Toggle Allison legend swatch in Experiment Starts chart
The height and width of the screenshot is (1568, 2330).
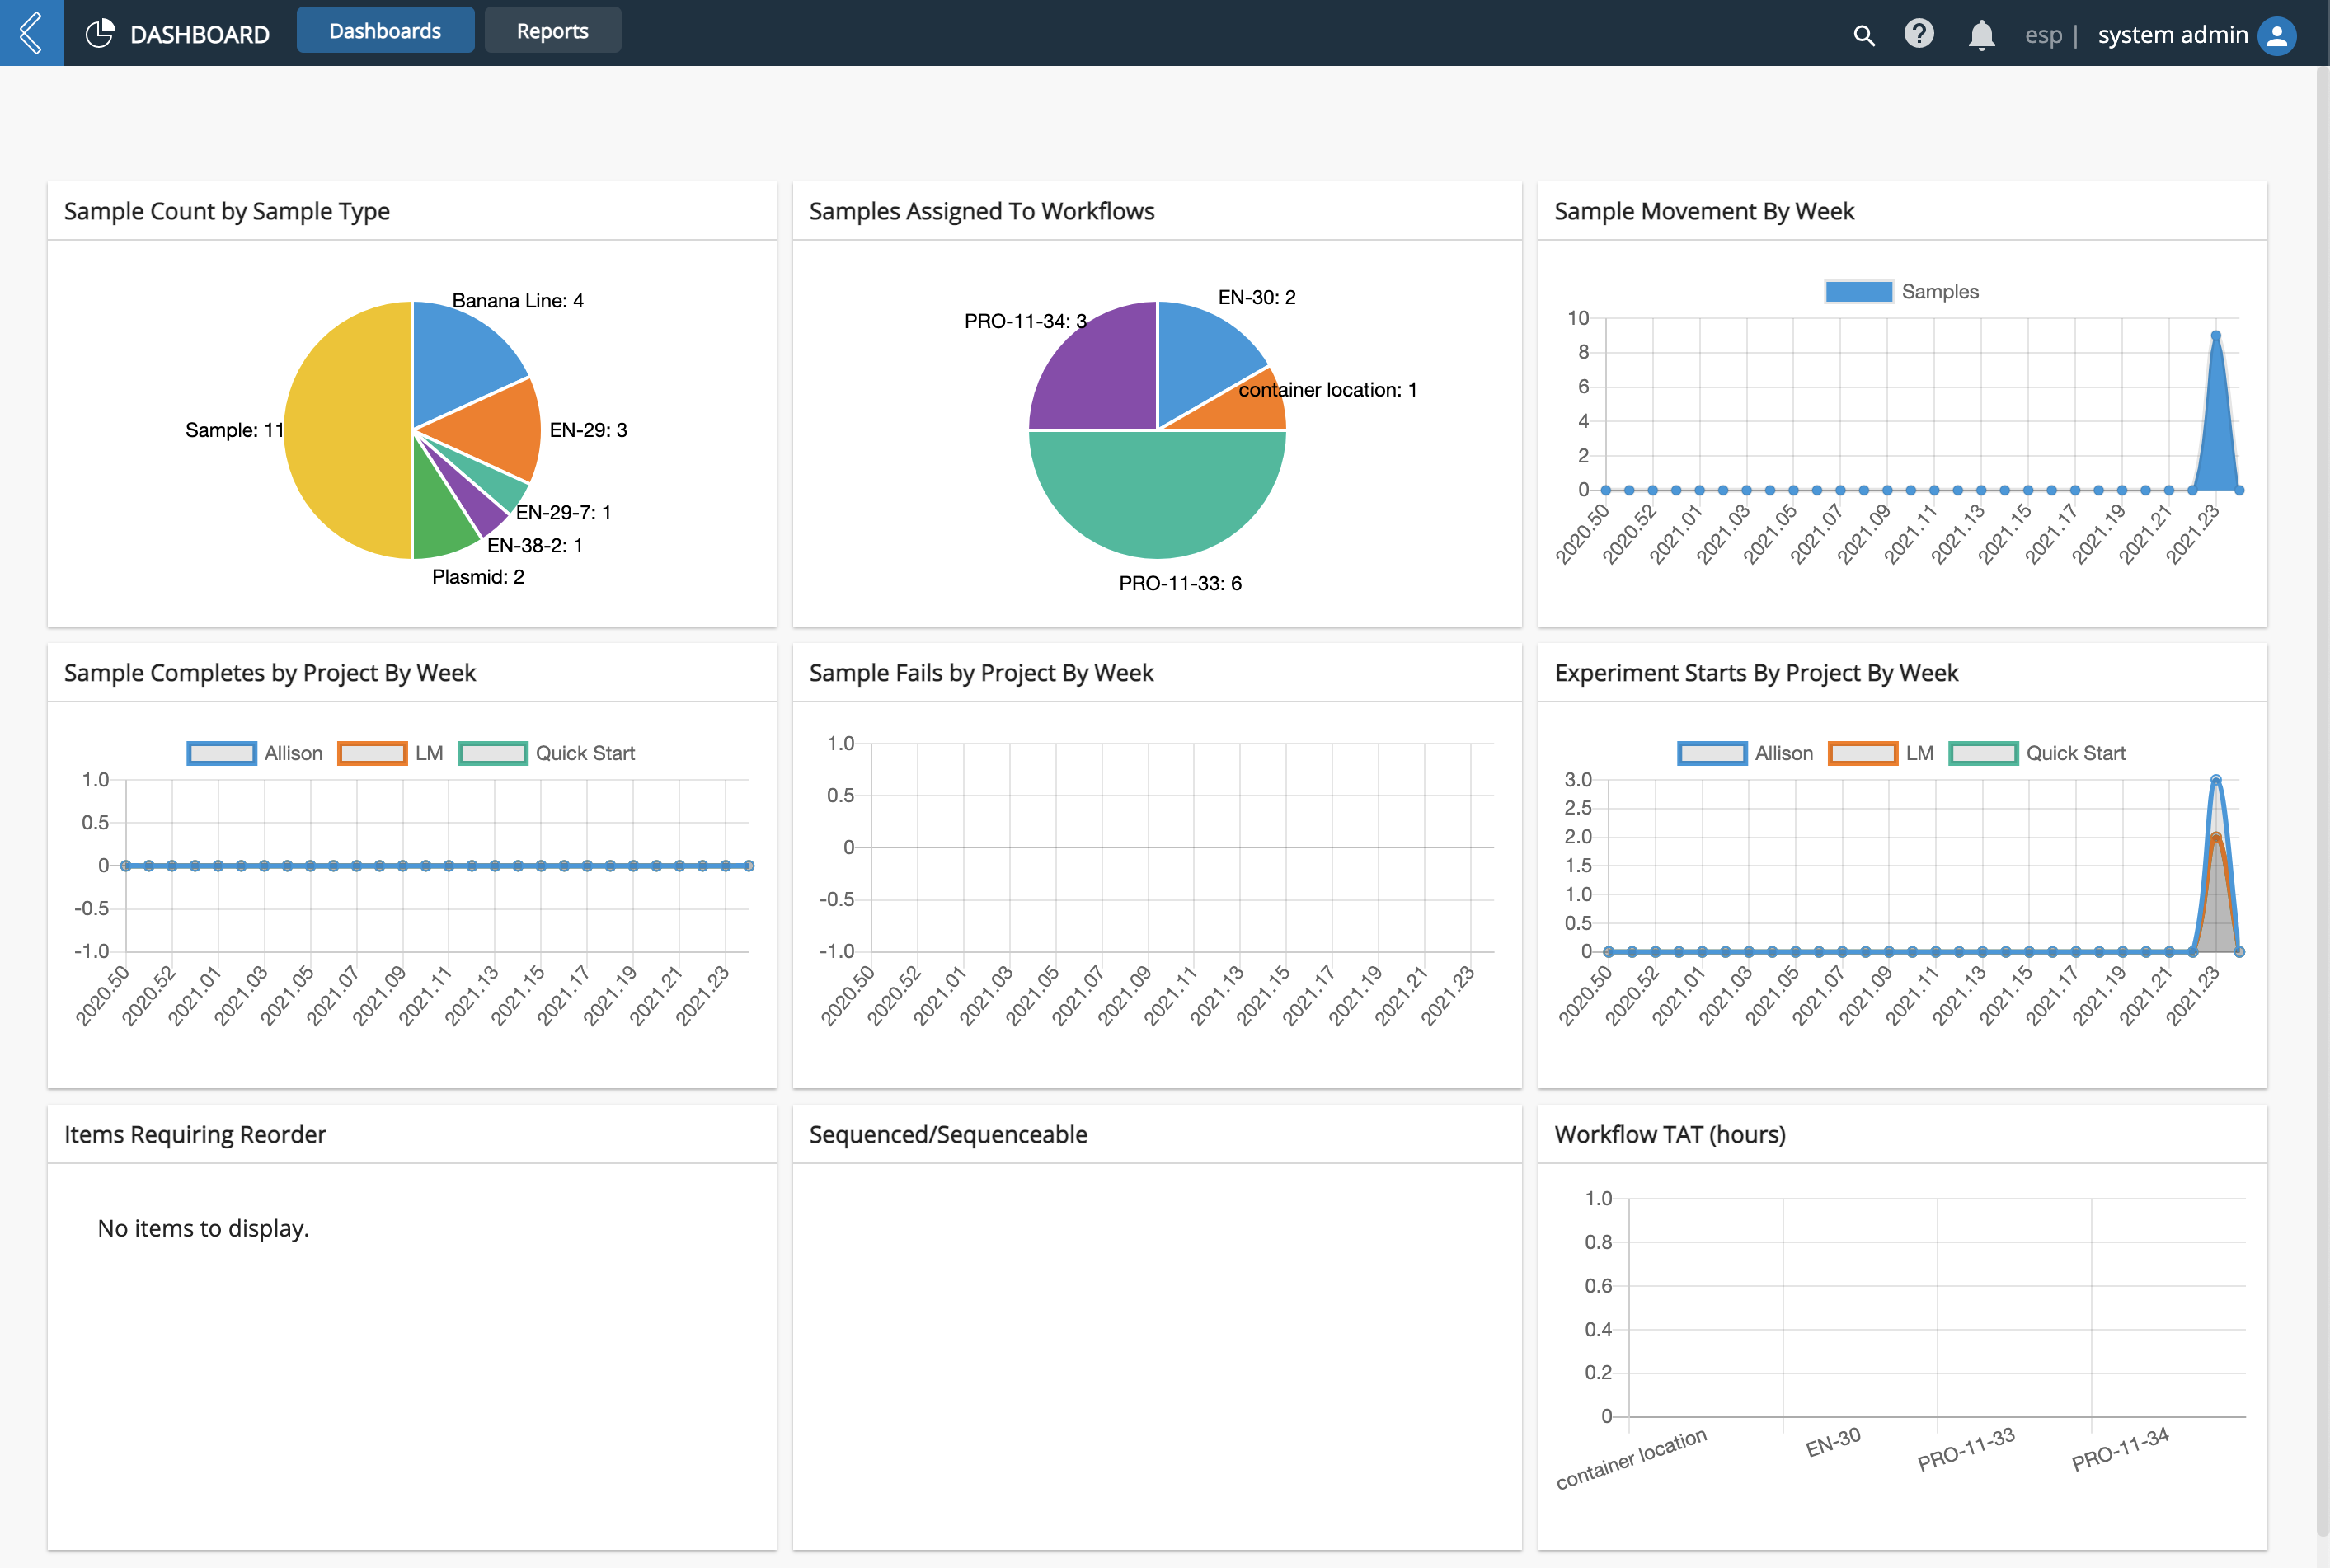tap(1712, 753)
